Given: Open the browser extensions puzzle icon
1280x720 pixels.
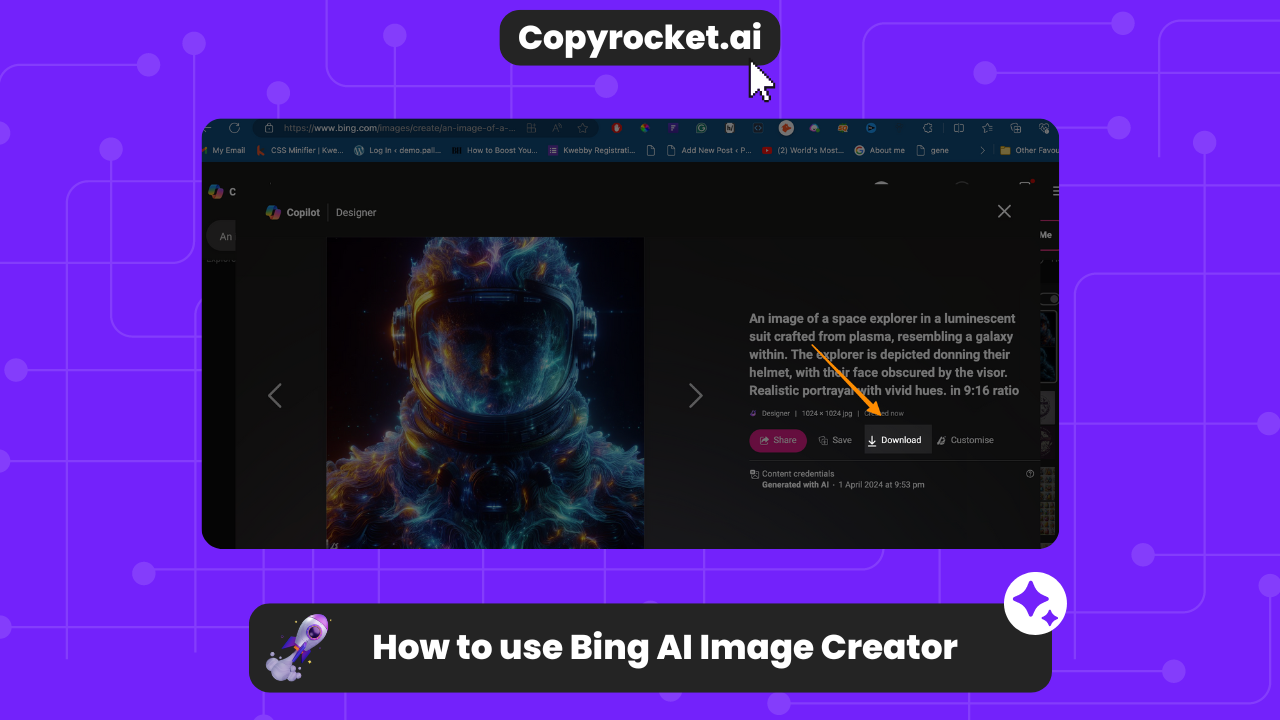Looking at the screenshot, I should [928, 128].
